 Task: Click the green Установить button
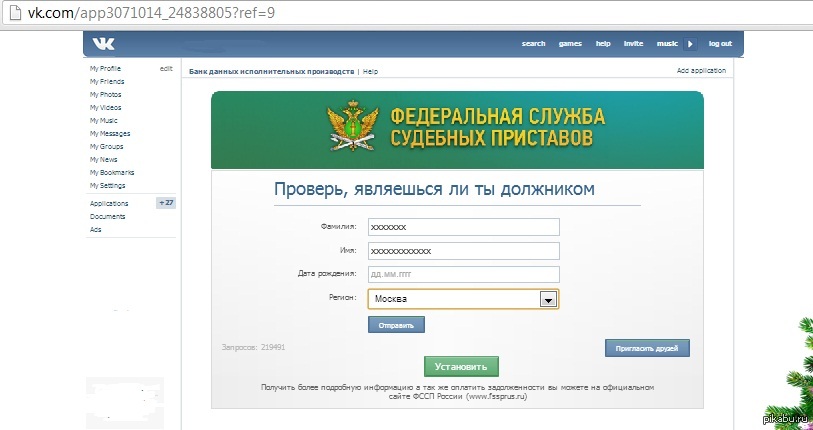(461, 366)
